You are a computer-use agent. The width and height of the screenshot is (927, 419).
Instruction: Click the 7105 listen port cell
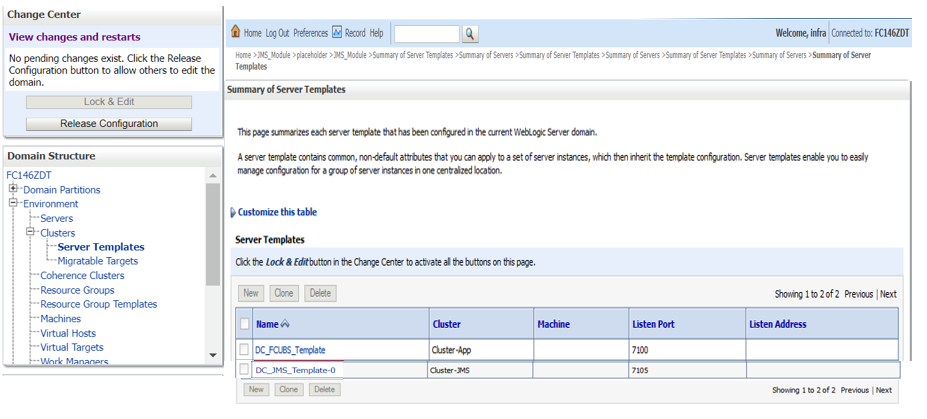coord(687,370)
